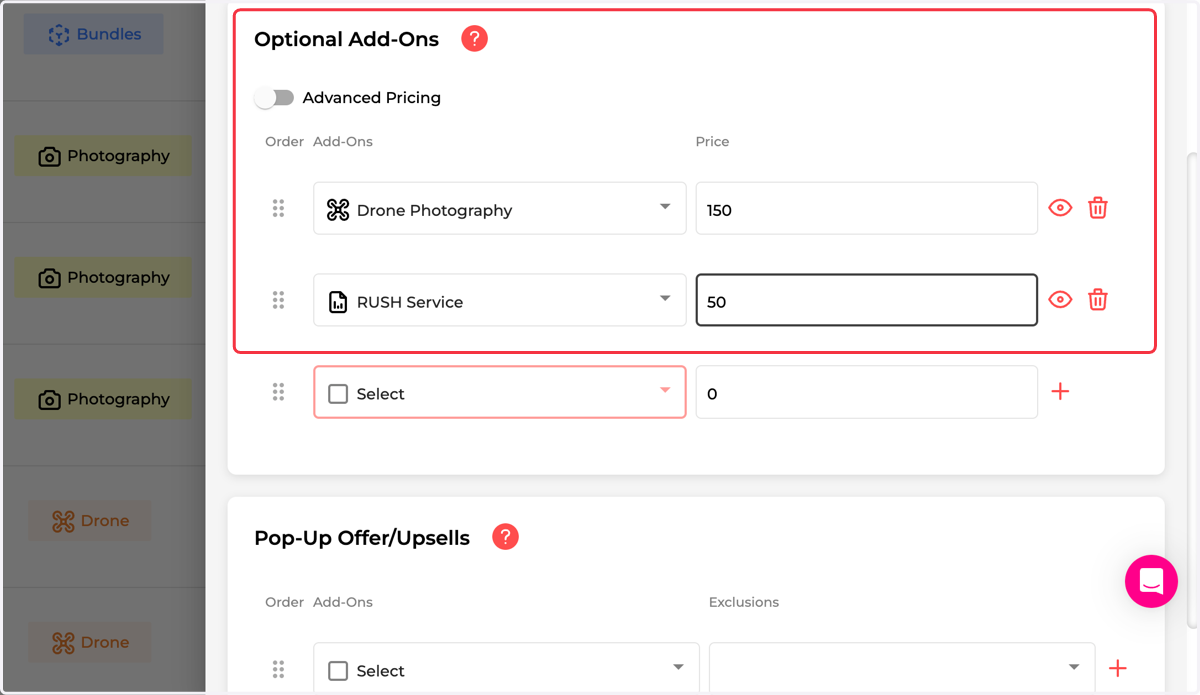Click the Exclusions column header
Image resolution: width=1200 pixels, height=695 pixels.
pyautogui.click(x=744, y=602)
